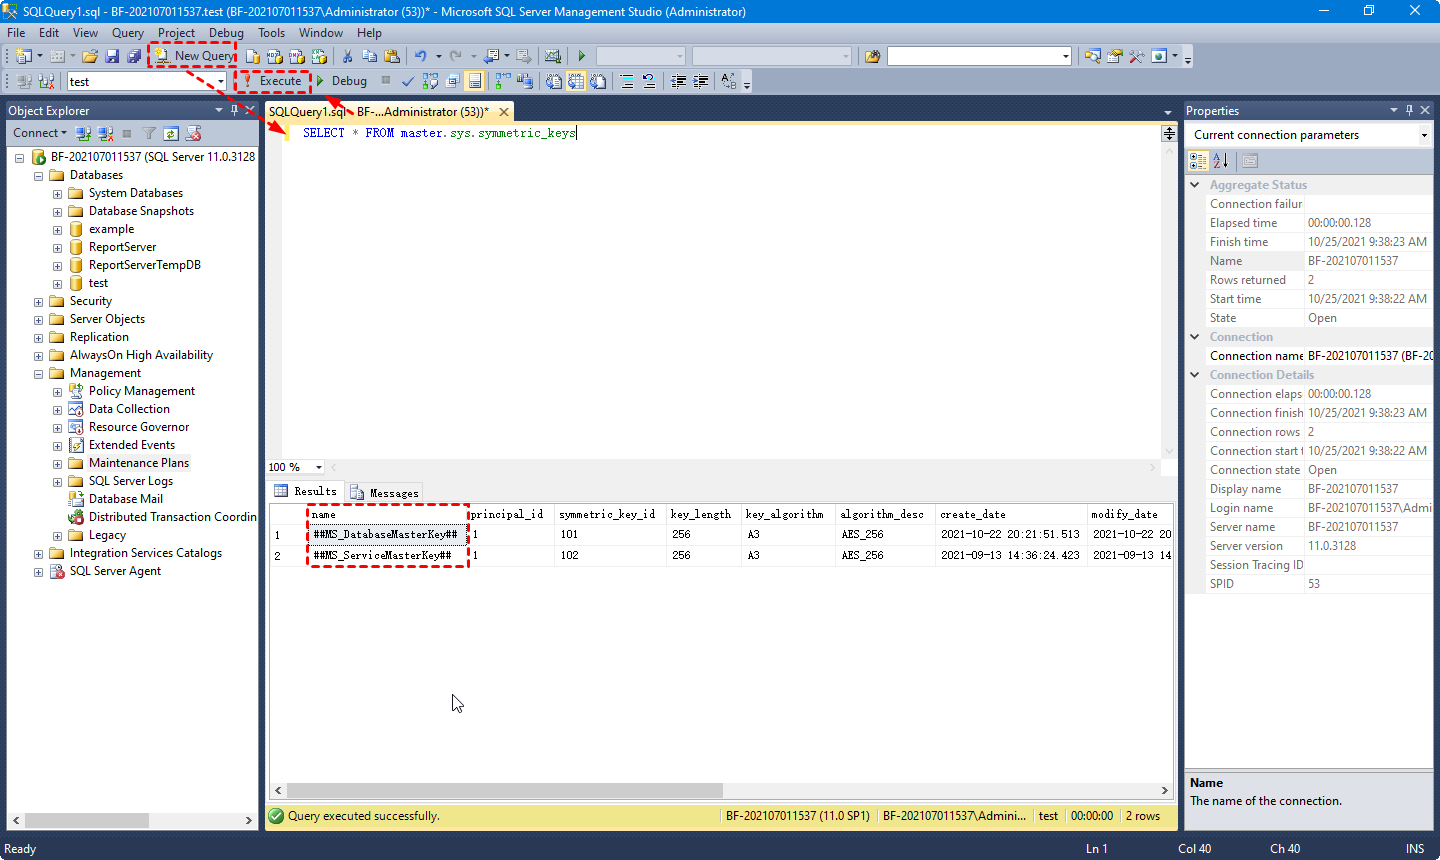Open the Tools menu
The image size is (1440, 860).
[271, 33]
